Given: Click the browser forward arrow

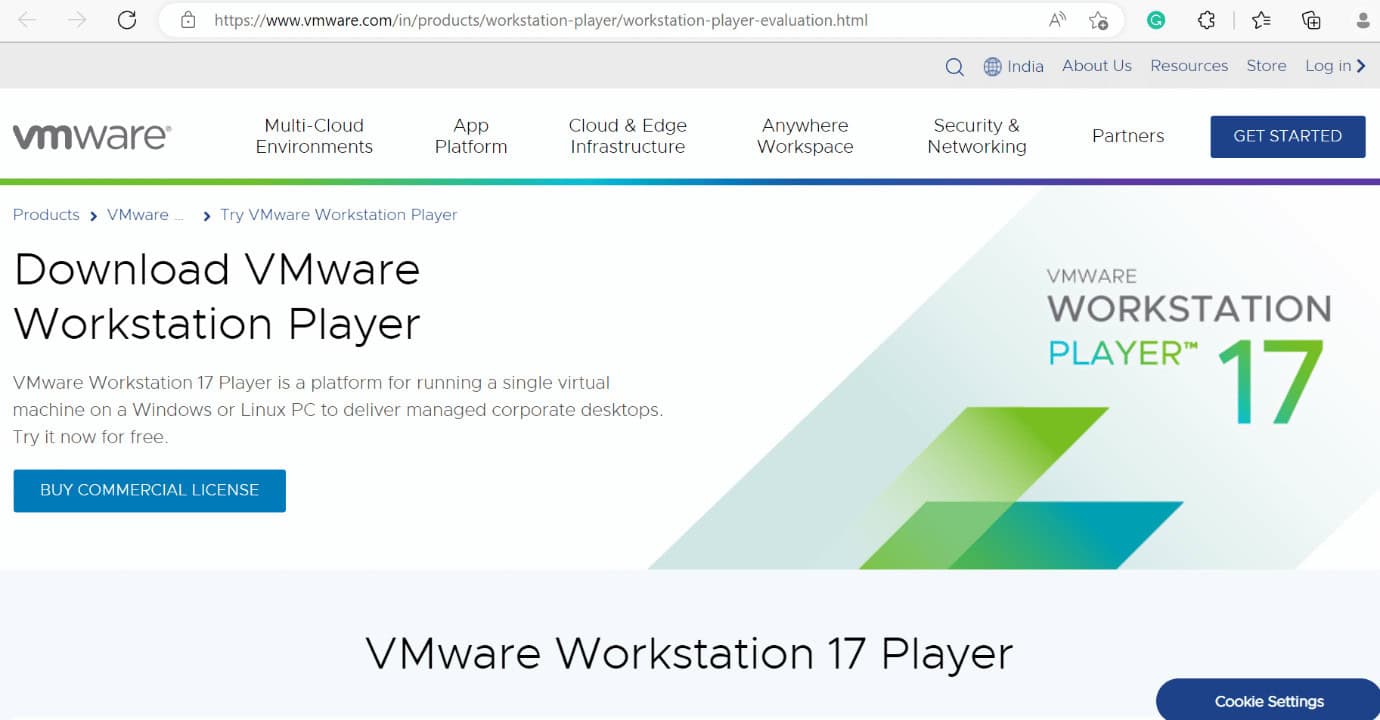Looking at the screenshot, I should (x=77, y=20).
